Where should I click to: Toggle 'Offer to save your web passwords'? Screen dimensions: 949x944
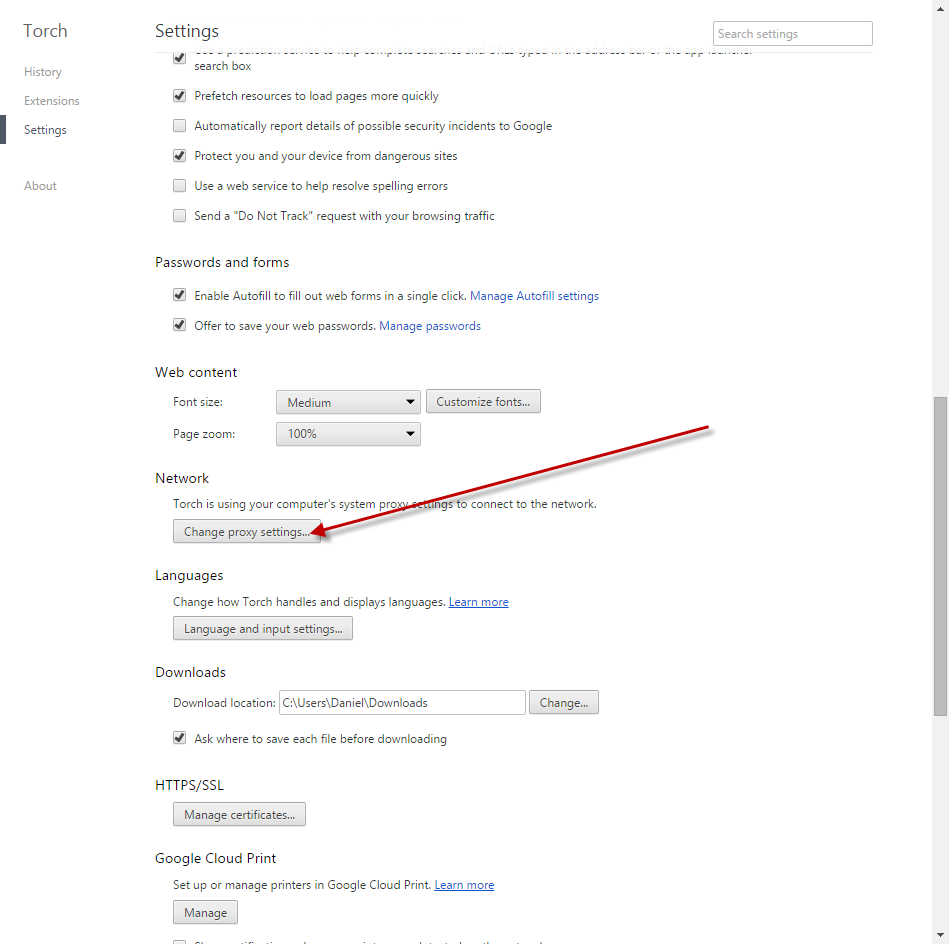click(179, 325)
